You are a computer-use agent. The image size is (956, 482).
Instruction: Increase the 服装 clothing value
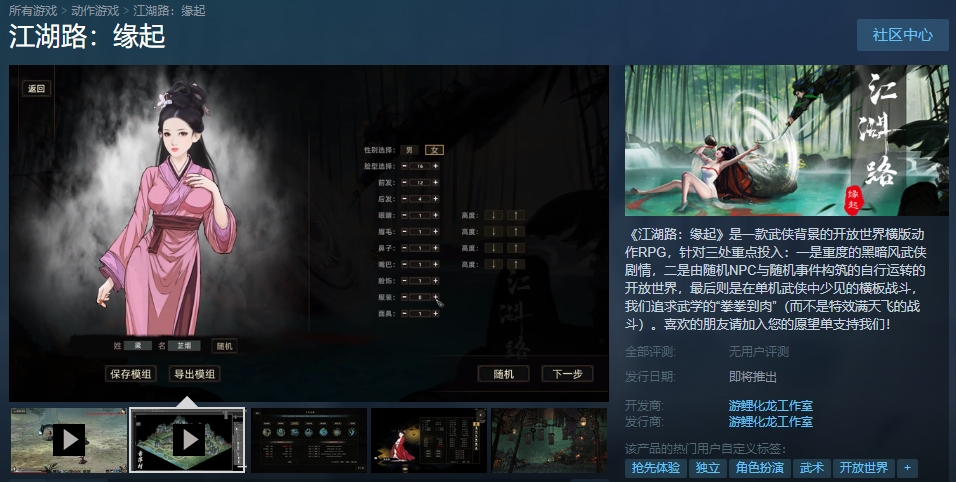(x=435, y=297)
